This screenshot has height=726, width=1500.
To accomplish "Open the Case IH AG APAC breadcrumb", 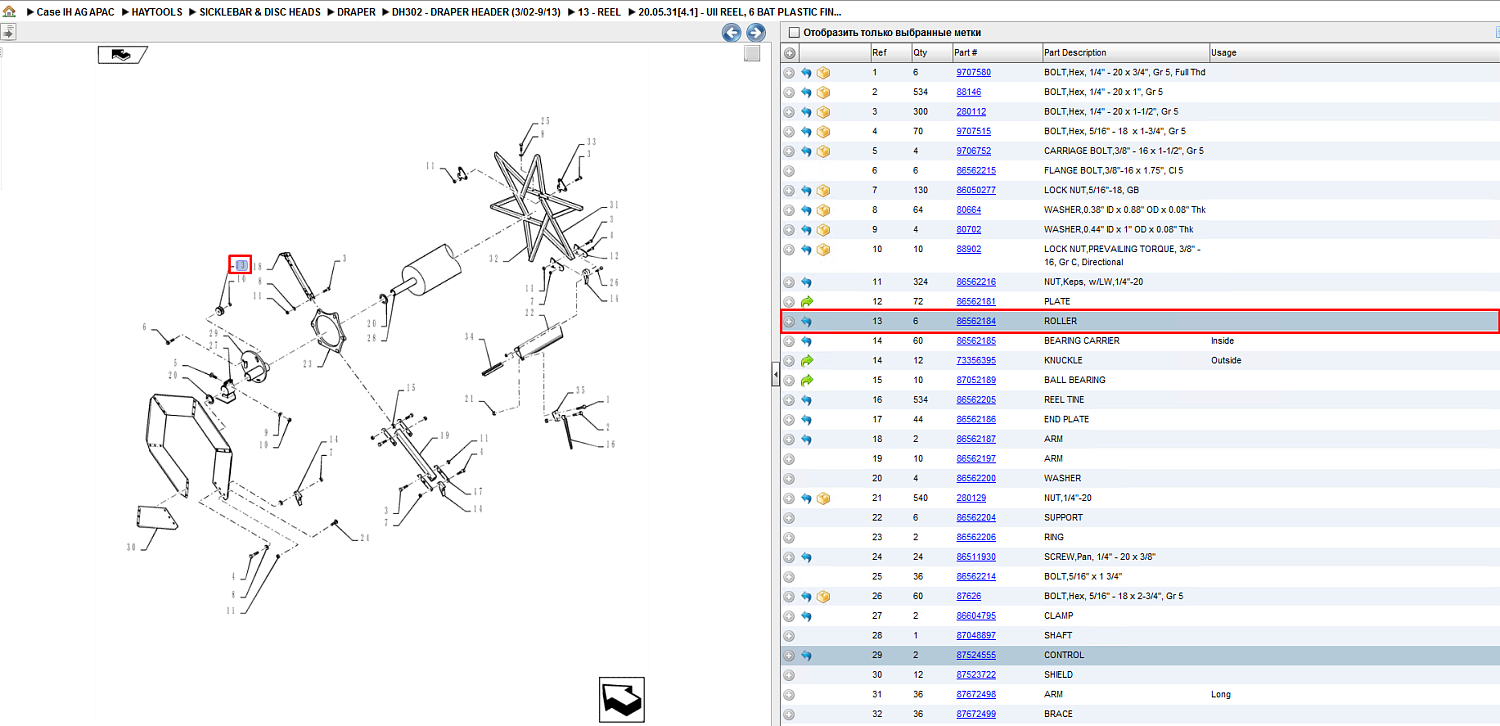I will pos(76,12).
